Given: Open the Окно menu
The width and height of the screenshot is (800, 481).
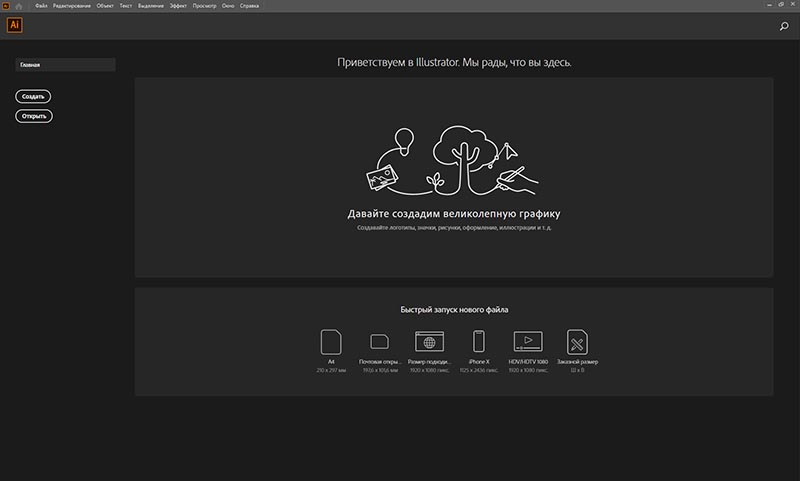Looking at the screenshot, I should (228, 6).
